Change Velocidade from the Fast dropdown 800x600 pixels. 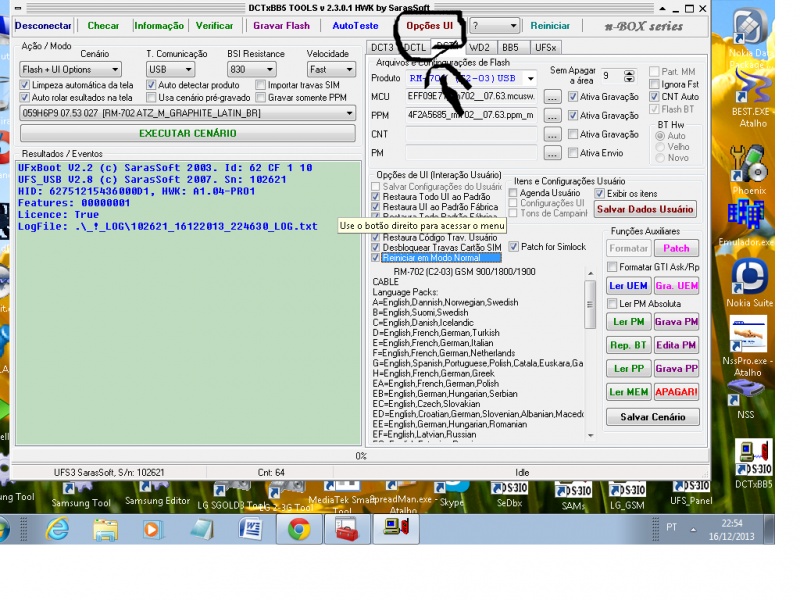331,69
